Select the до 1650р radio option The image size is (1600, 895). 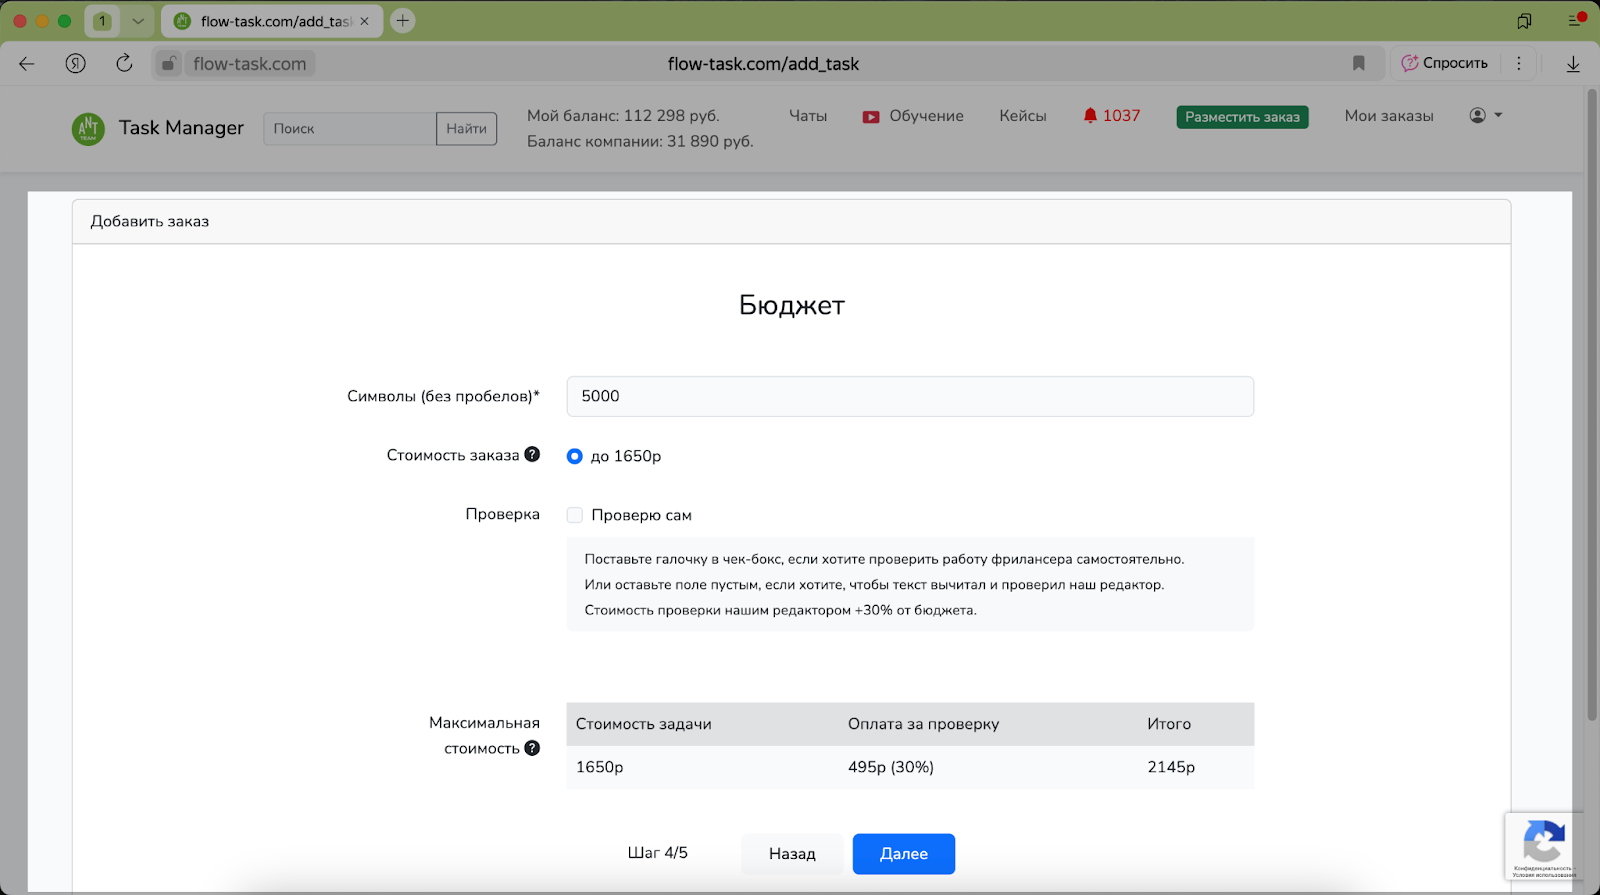575,456
